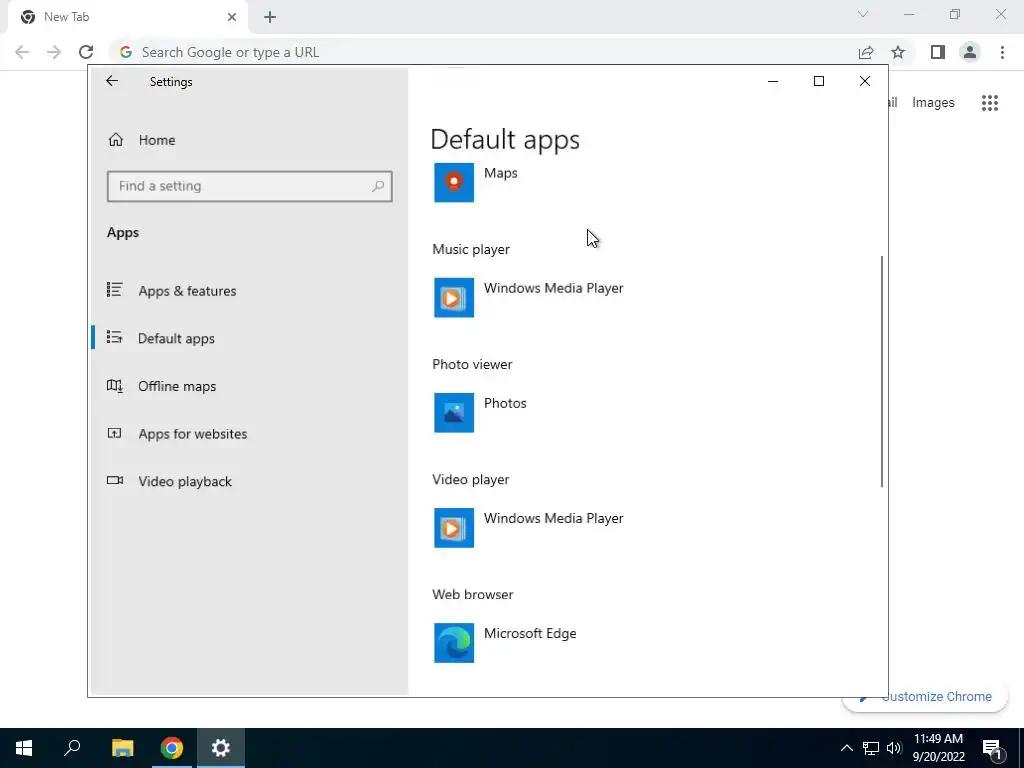Click the Music player heading
The width and height of the screenshot is (1024, 768).
tap(471, 249)
